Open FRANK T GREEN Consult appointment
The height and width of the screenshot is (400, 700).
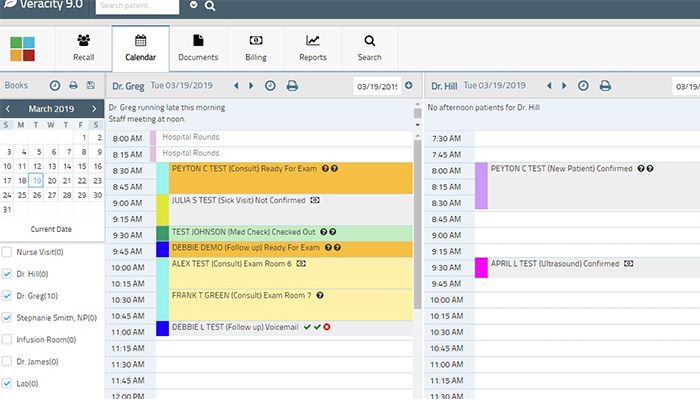click(291, 305)
